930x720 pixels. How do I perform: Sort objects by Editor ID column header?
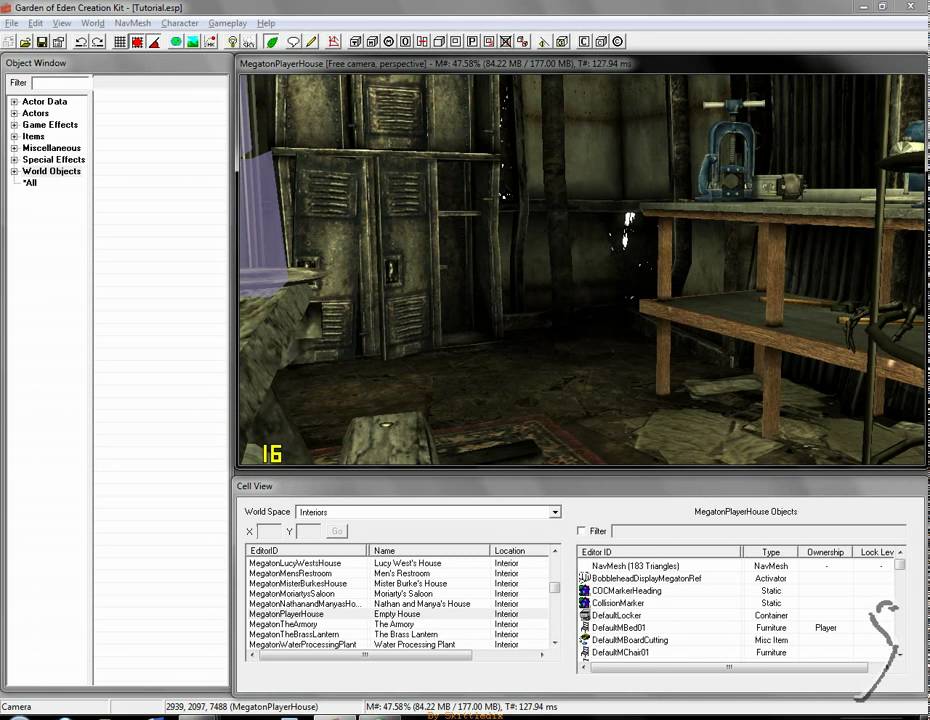659,552
